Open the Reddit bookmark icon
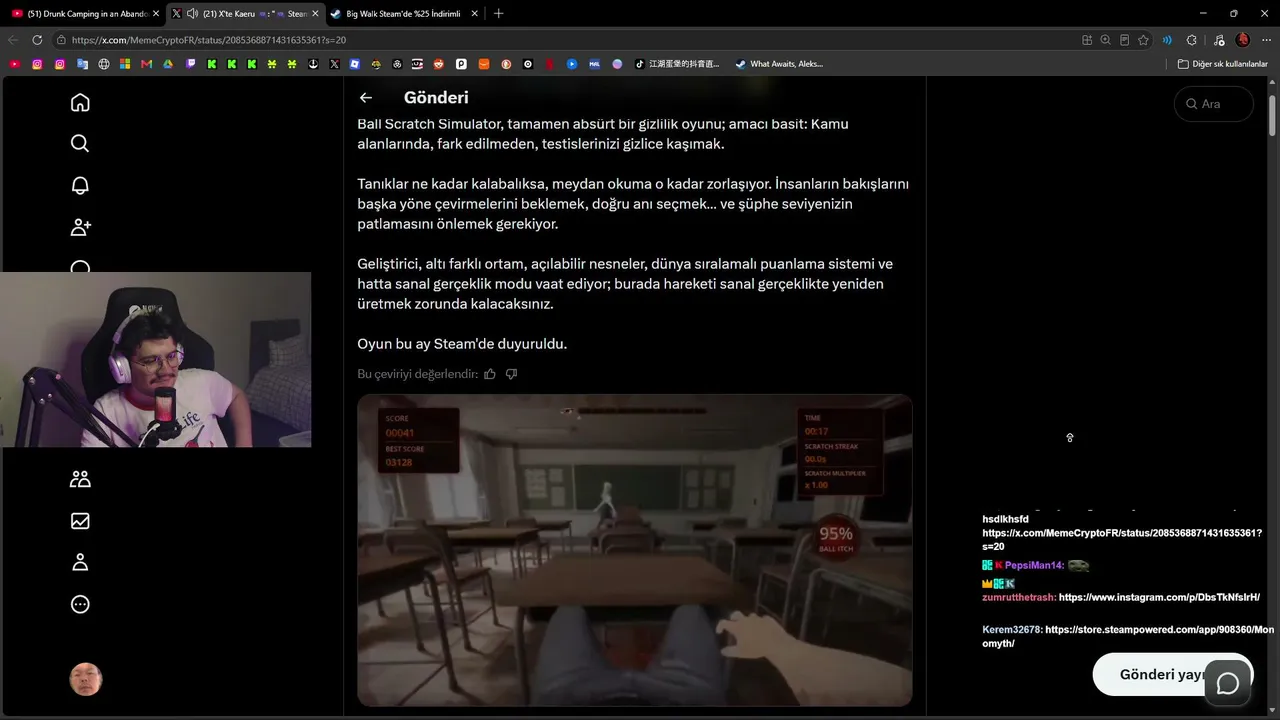This screenshot has height=720, width=1280. (x=439, y=64)
